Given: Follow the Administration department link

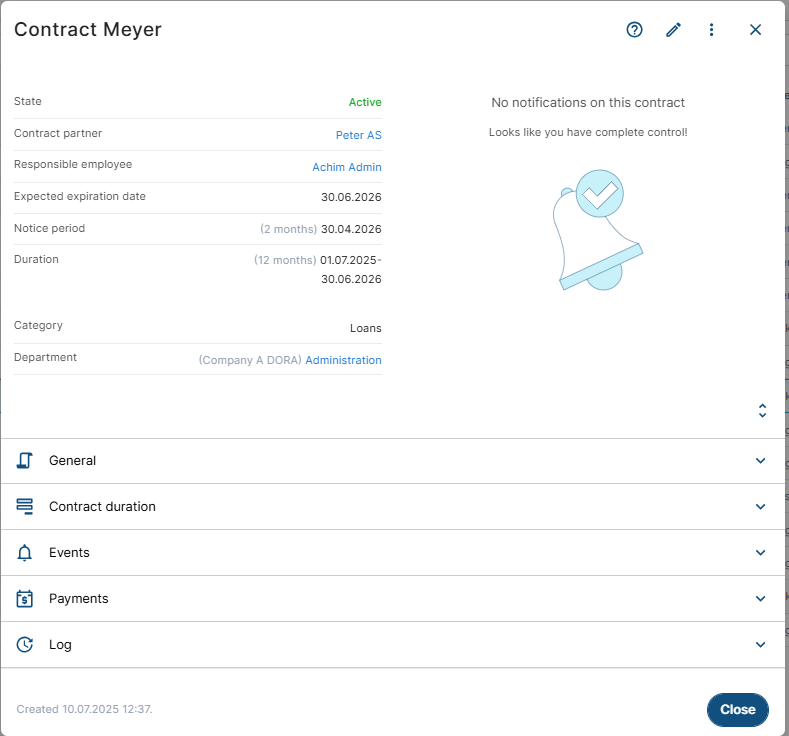Looking at the screenshot, I should pyautogui.click(x=343, y=360).
